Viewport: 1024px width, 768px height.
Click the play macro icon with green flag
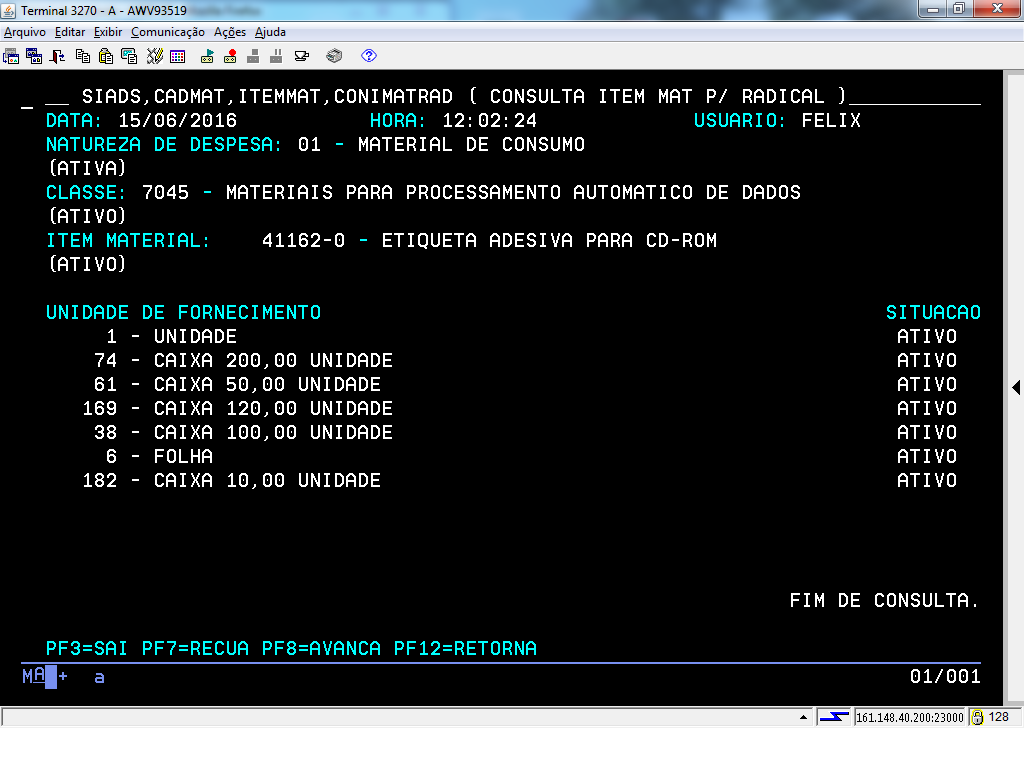pyautogui.click(x=207, y=56)
